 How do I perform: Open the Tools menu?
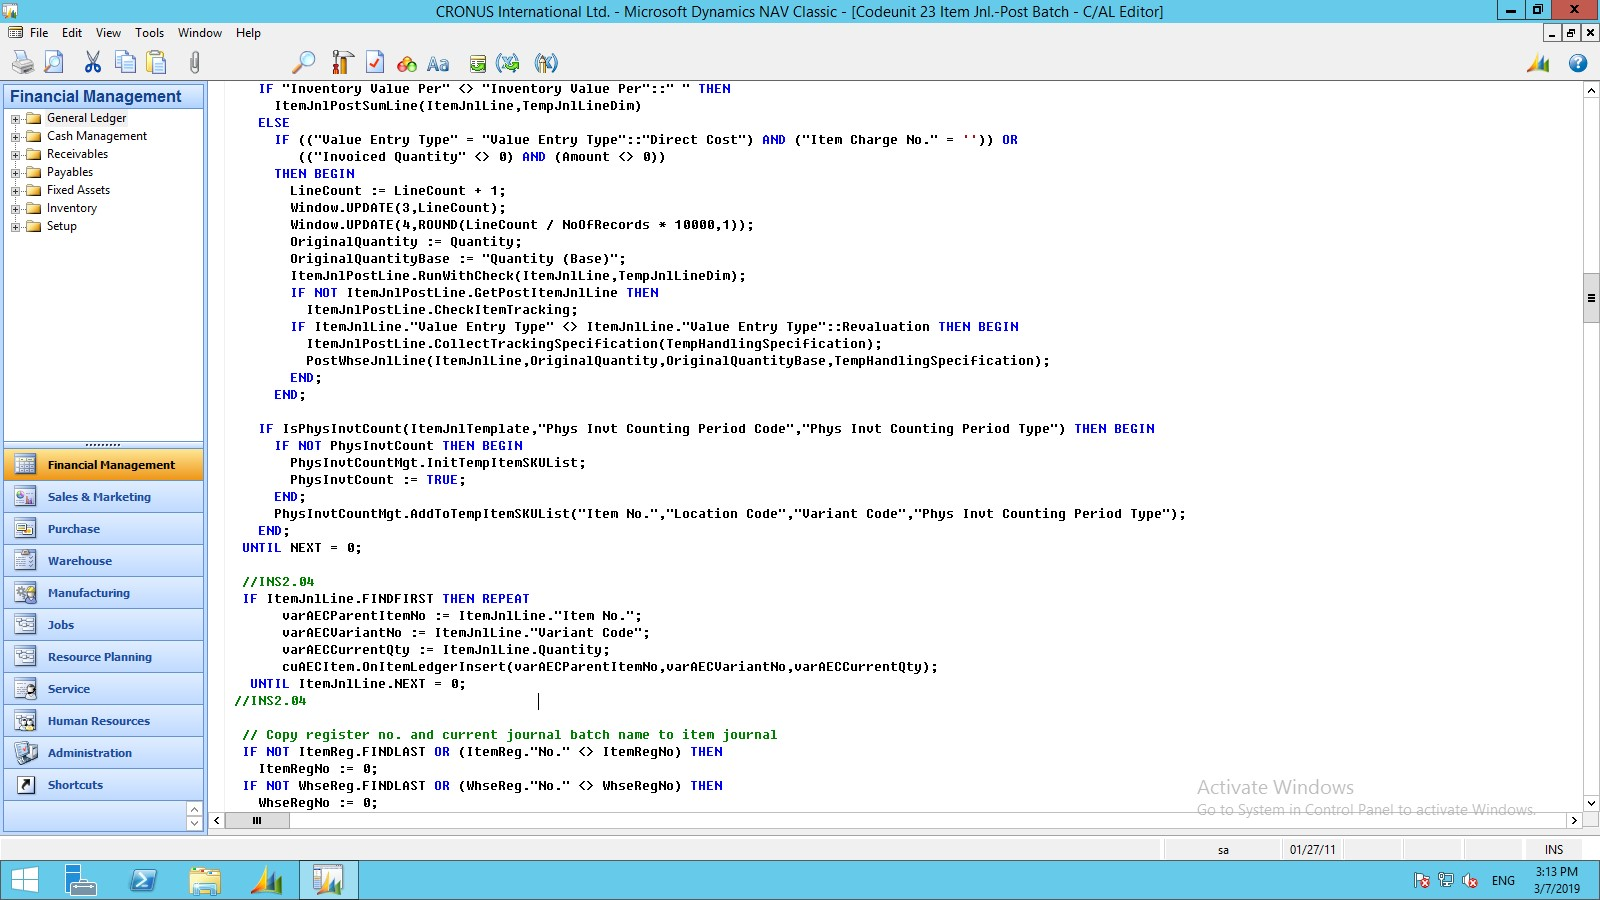149,32
